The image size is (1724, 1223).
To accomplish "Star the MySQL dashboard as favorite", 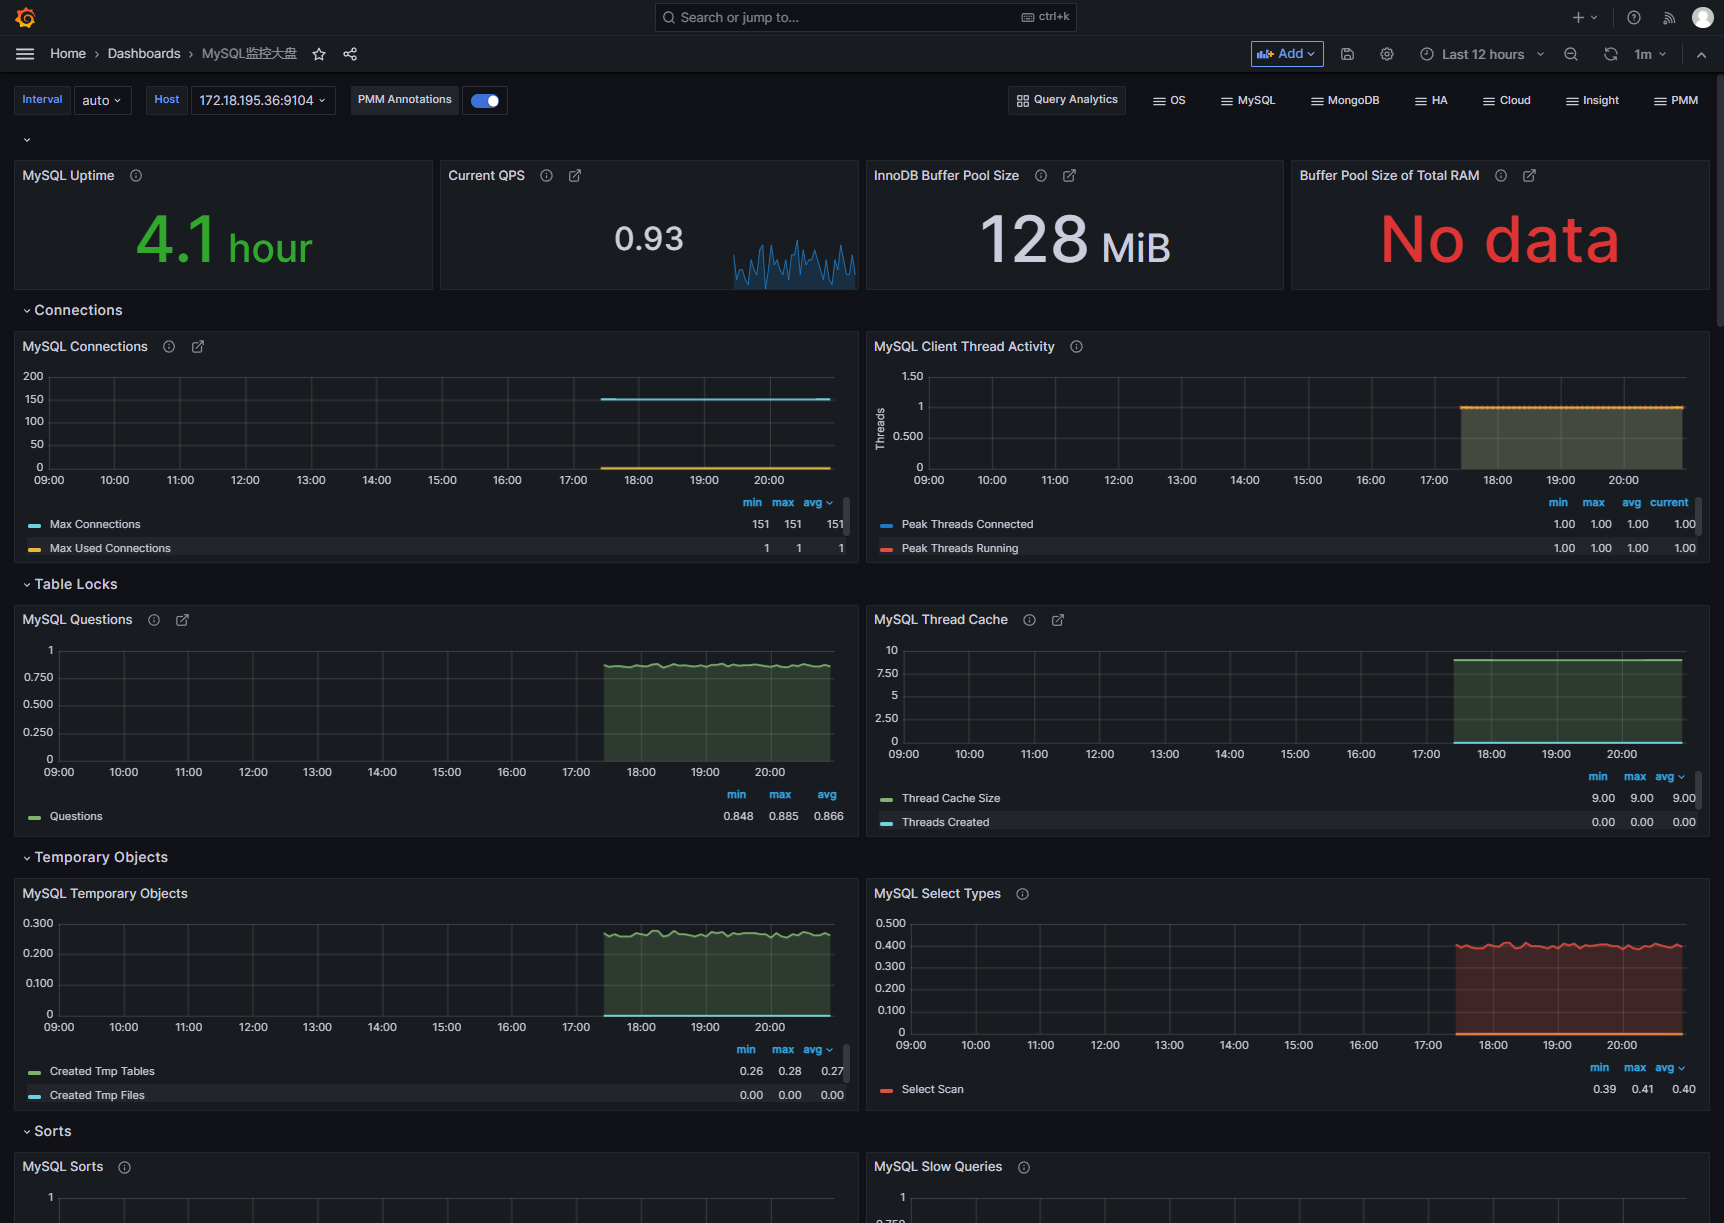I will [x=319, y=54].
